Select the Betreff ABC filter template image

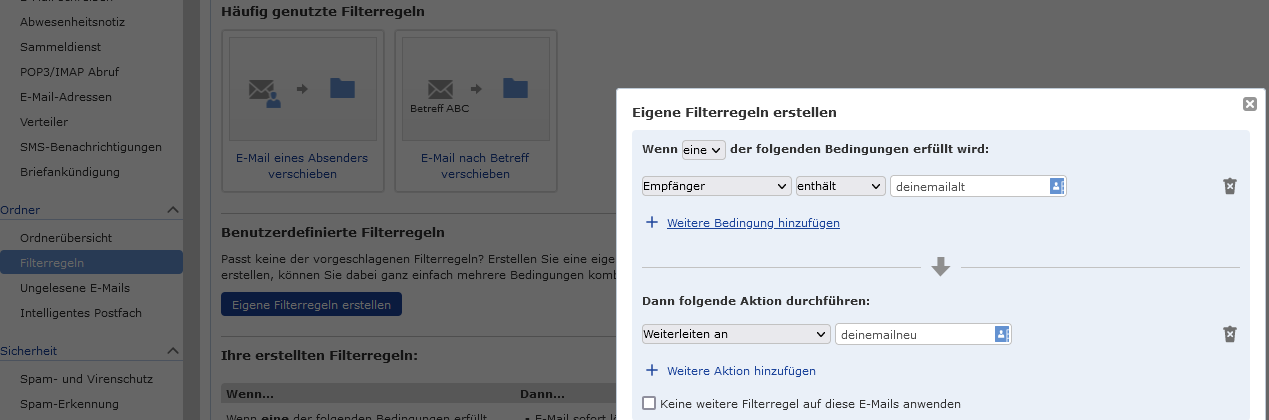point(475,90)
